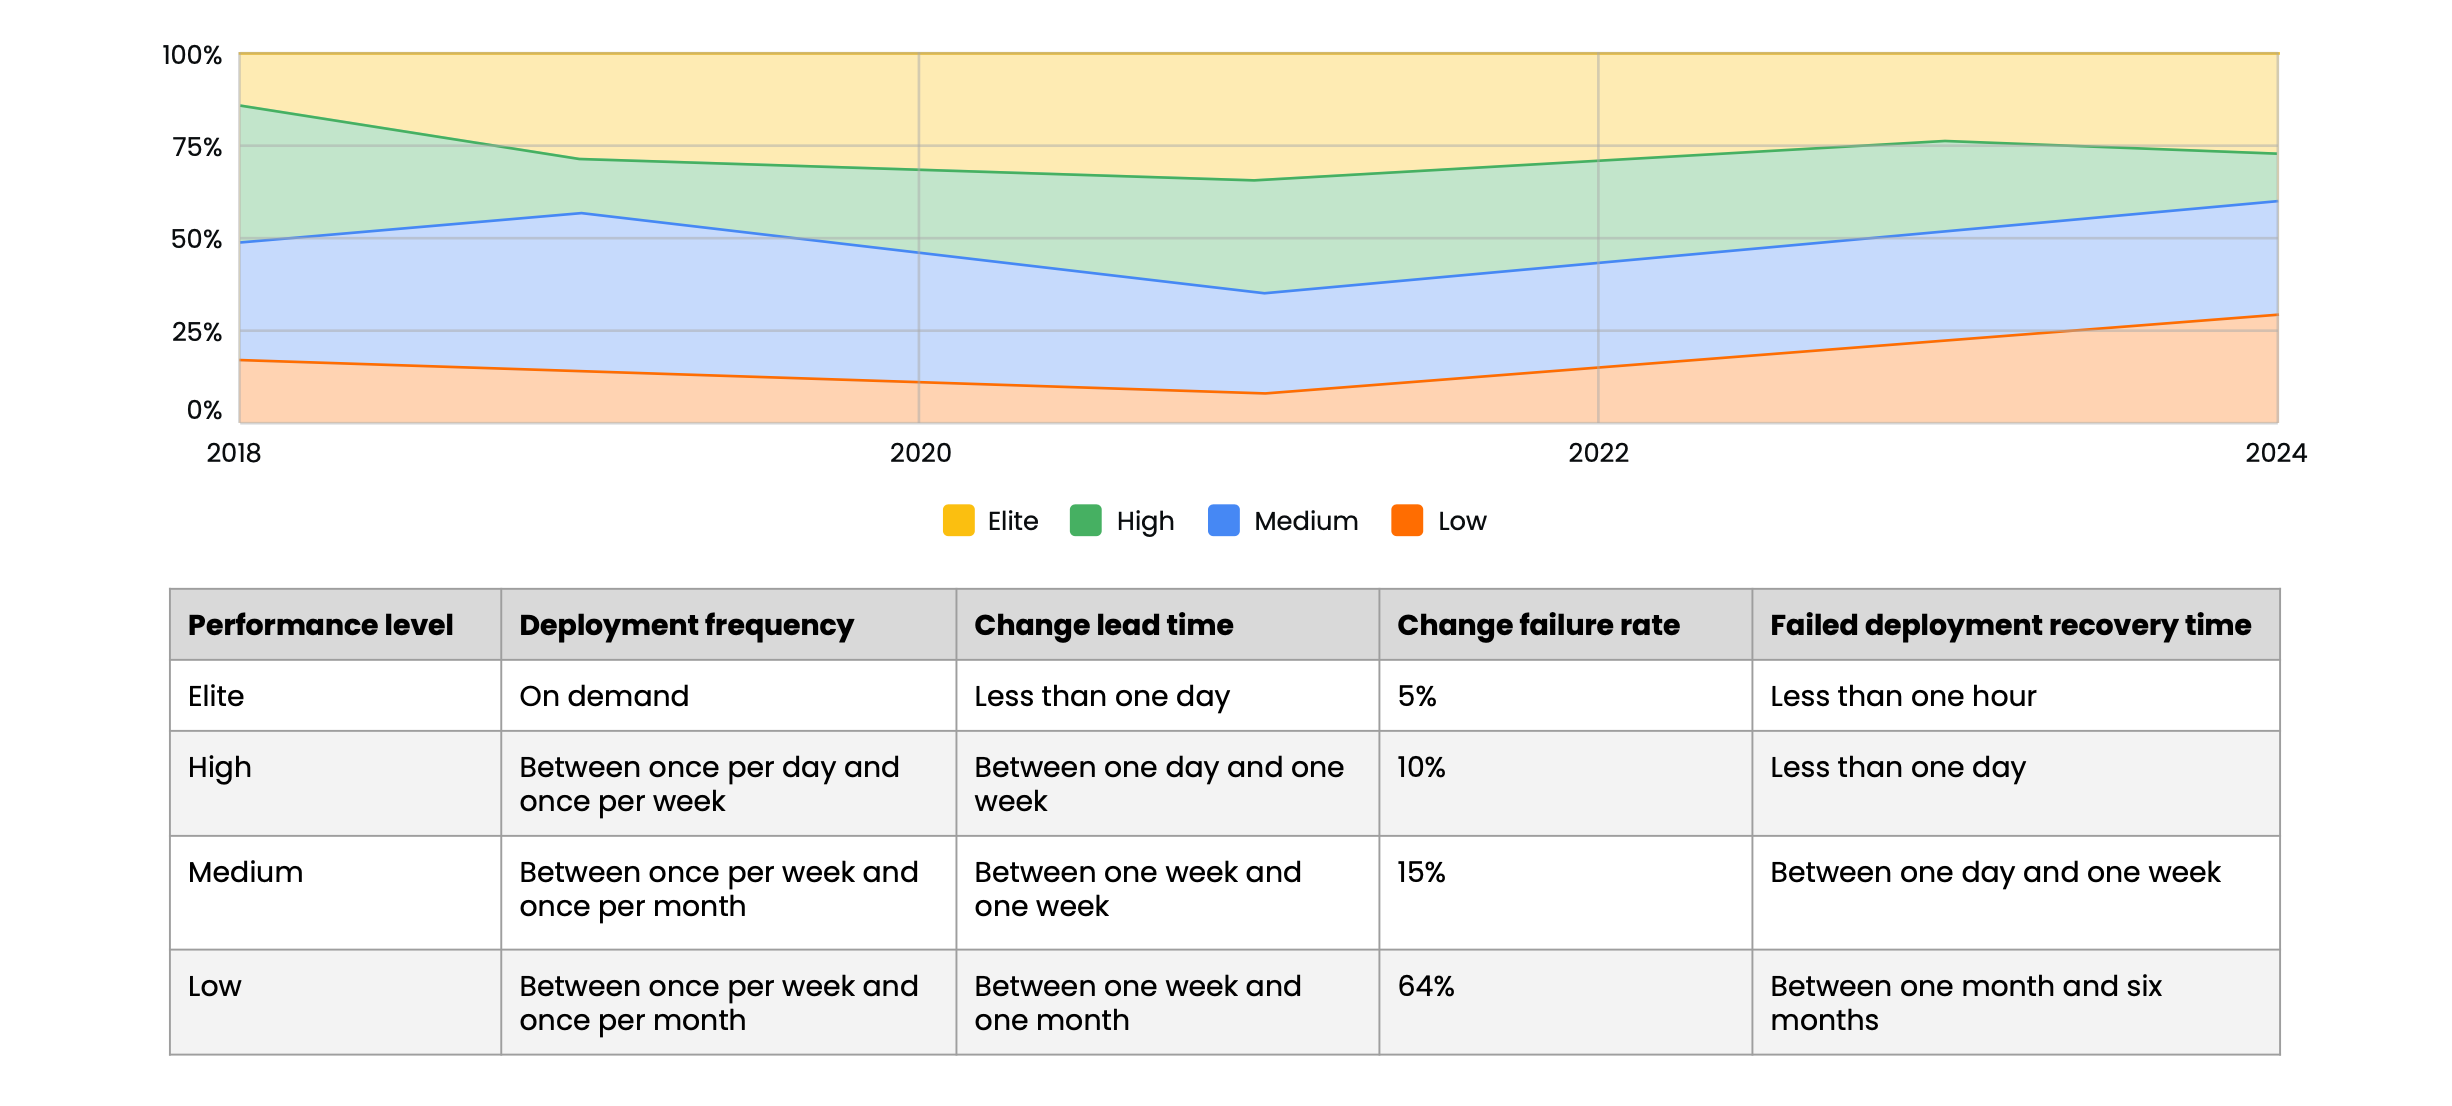Image resolution: width=2452 pixels, height=1106 pixels.
Task: Click the Performance level column header
Action: pos(320,625)
